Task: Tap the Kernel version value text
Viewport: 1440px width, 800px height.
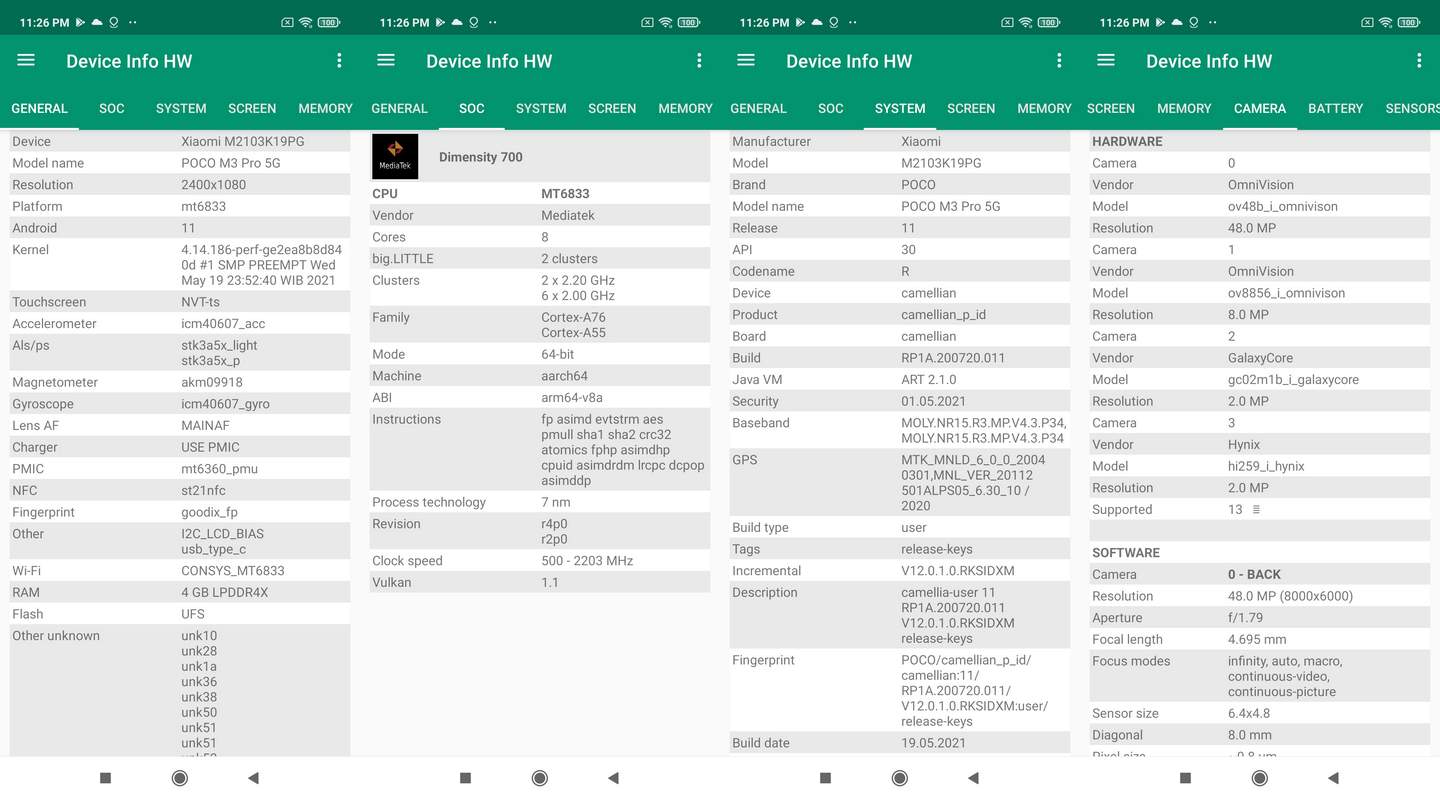Action: click(261, 265)
